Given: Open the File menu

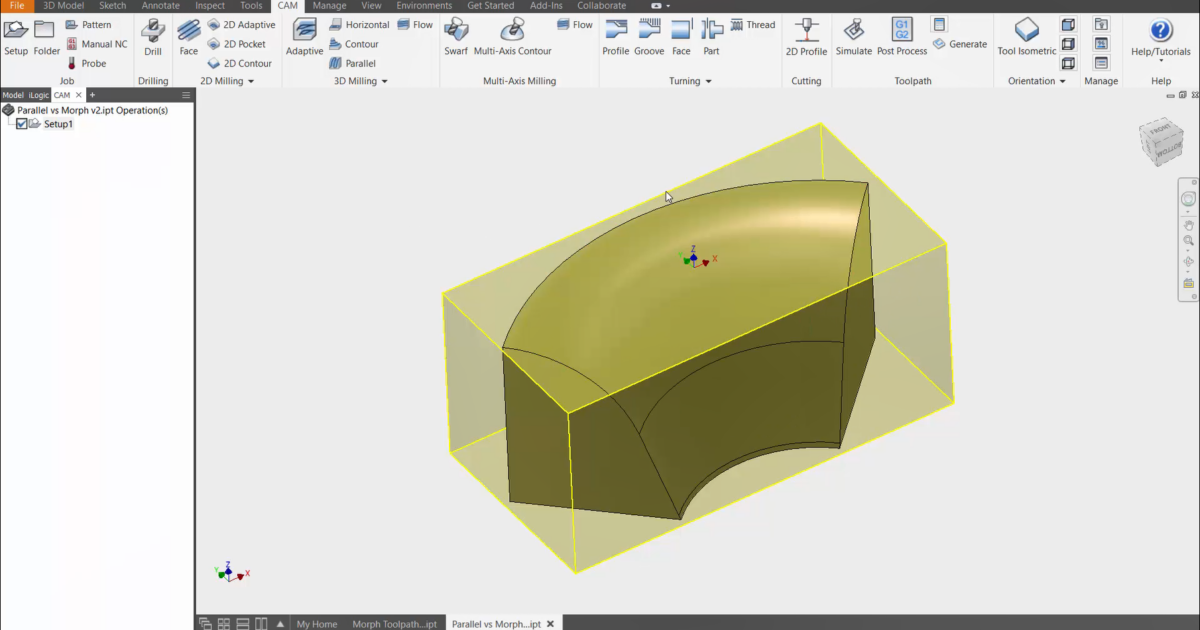Looking at the screenshot, I should tap(17, 5).
